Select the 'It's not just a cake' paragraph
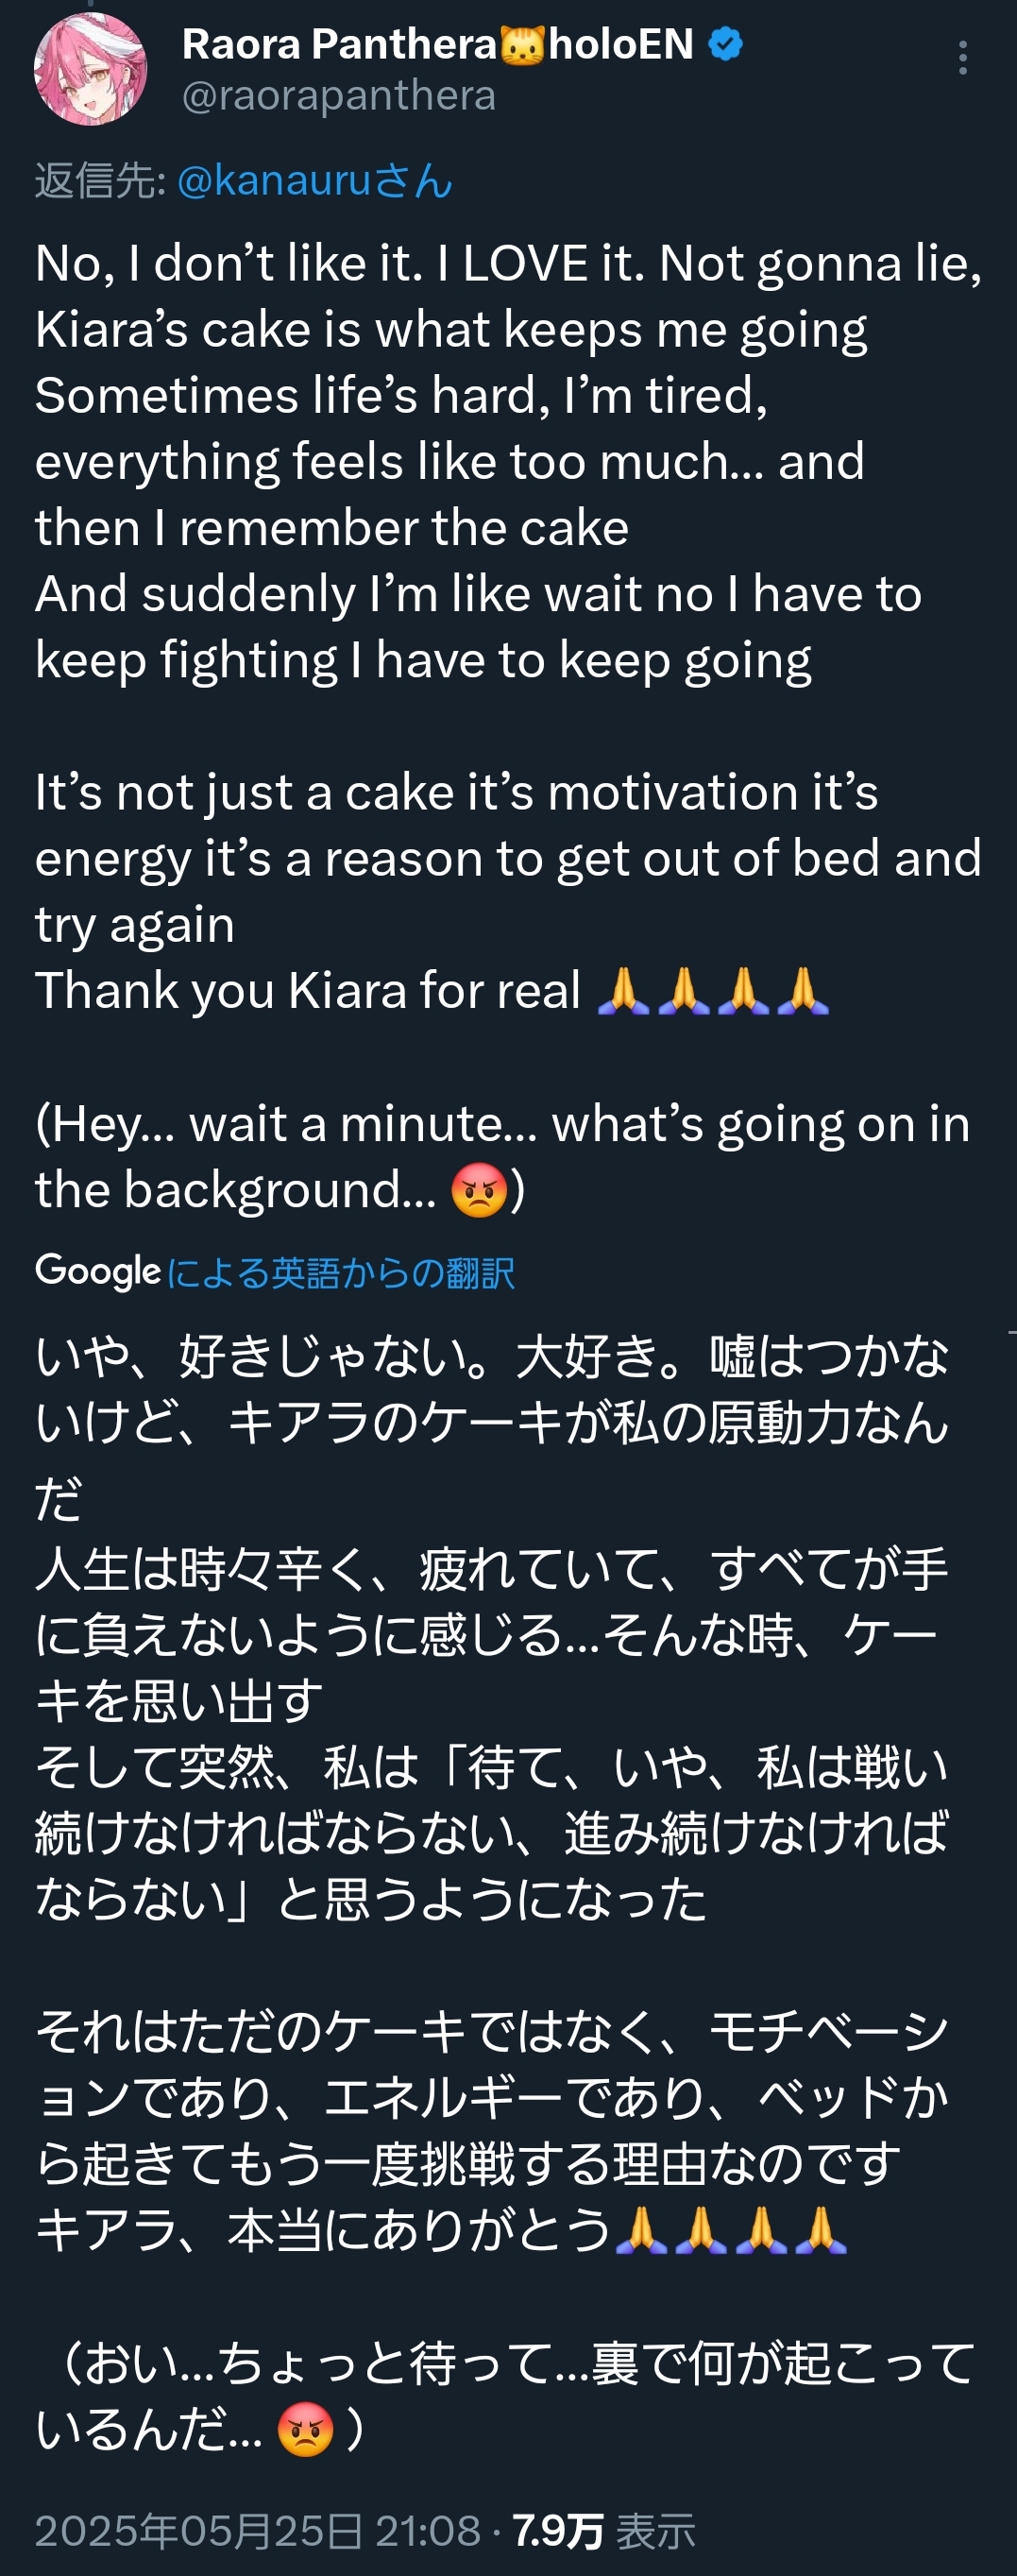 point(509,891)
